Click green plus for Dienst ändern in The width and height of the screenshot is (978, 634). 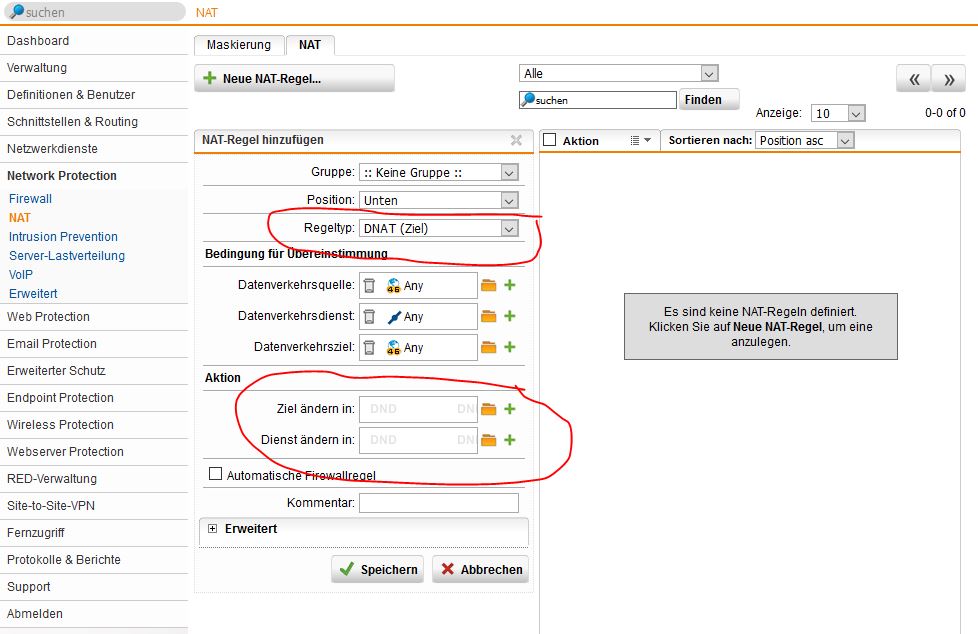[x=510, y=440]
